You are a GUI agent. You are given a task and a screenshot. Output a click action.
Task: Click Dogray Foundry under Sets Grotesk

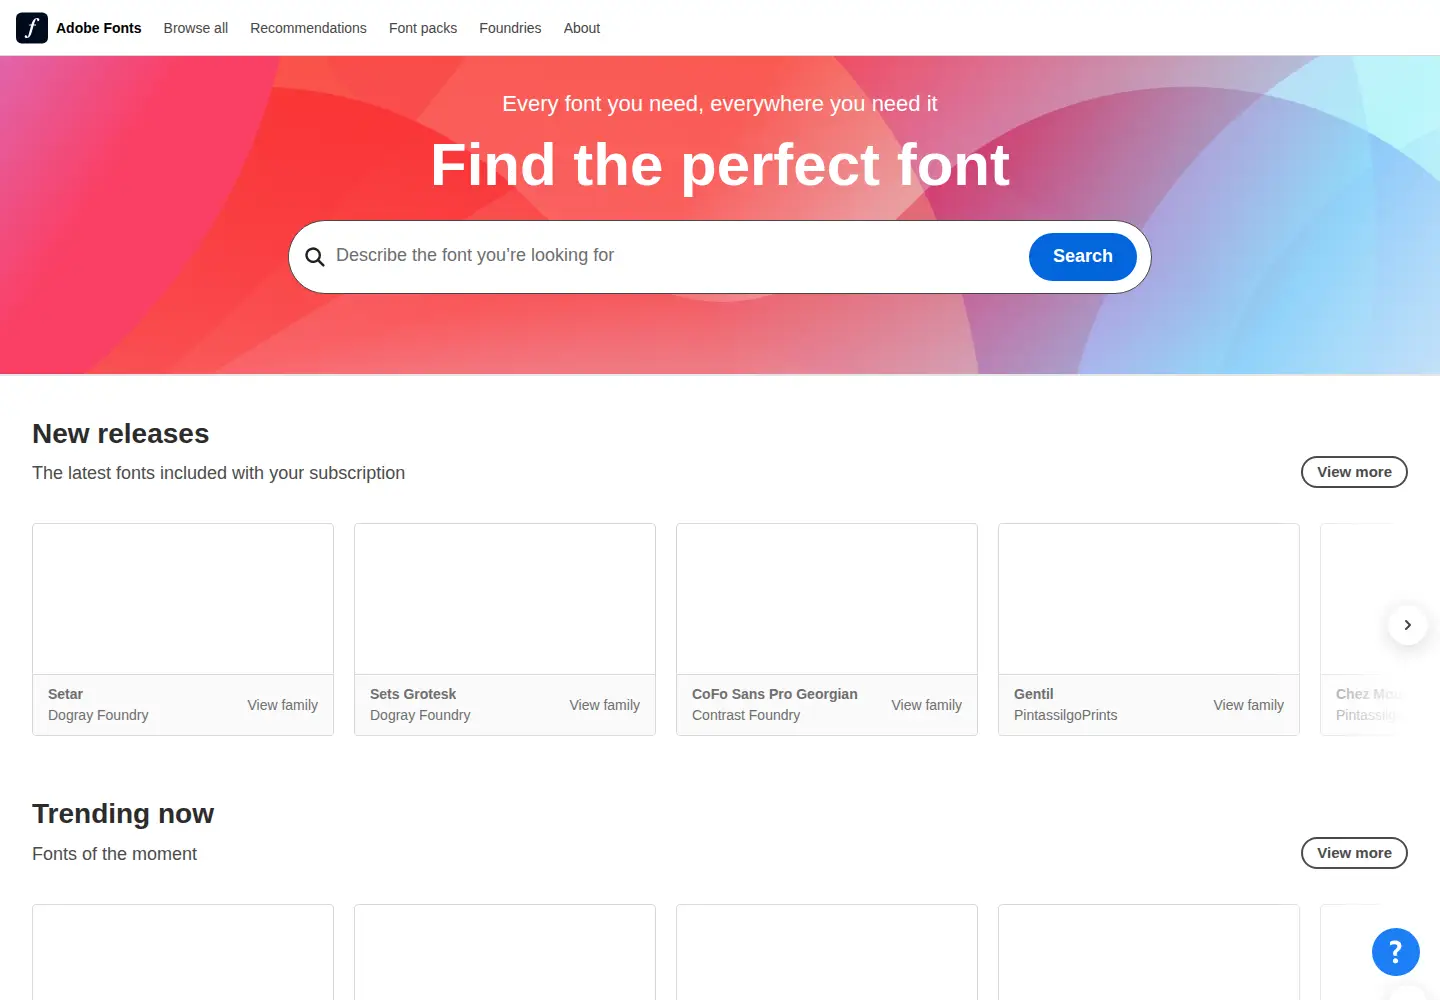420,715
